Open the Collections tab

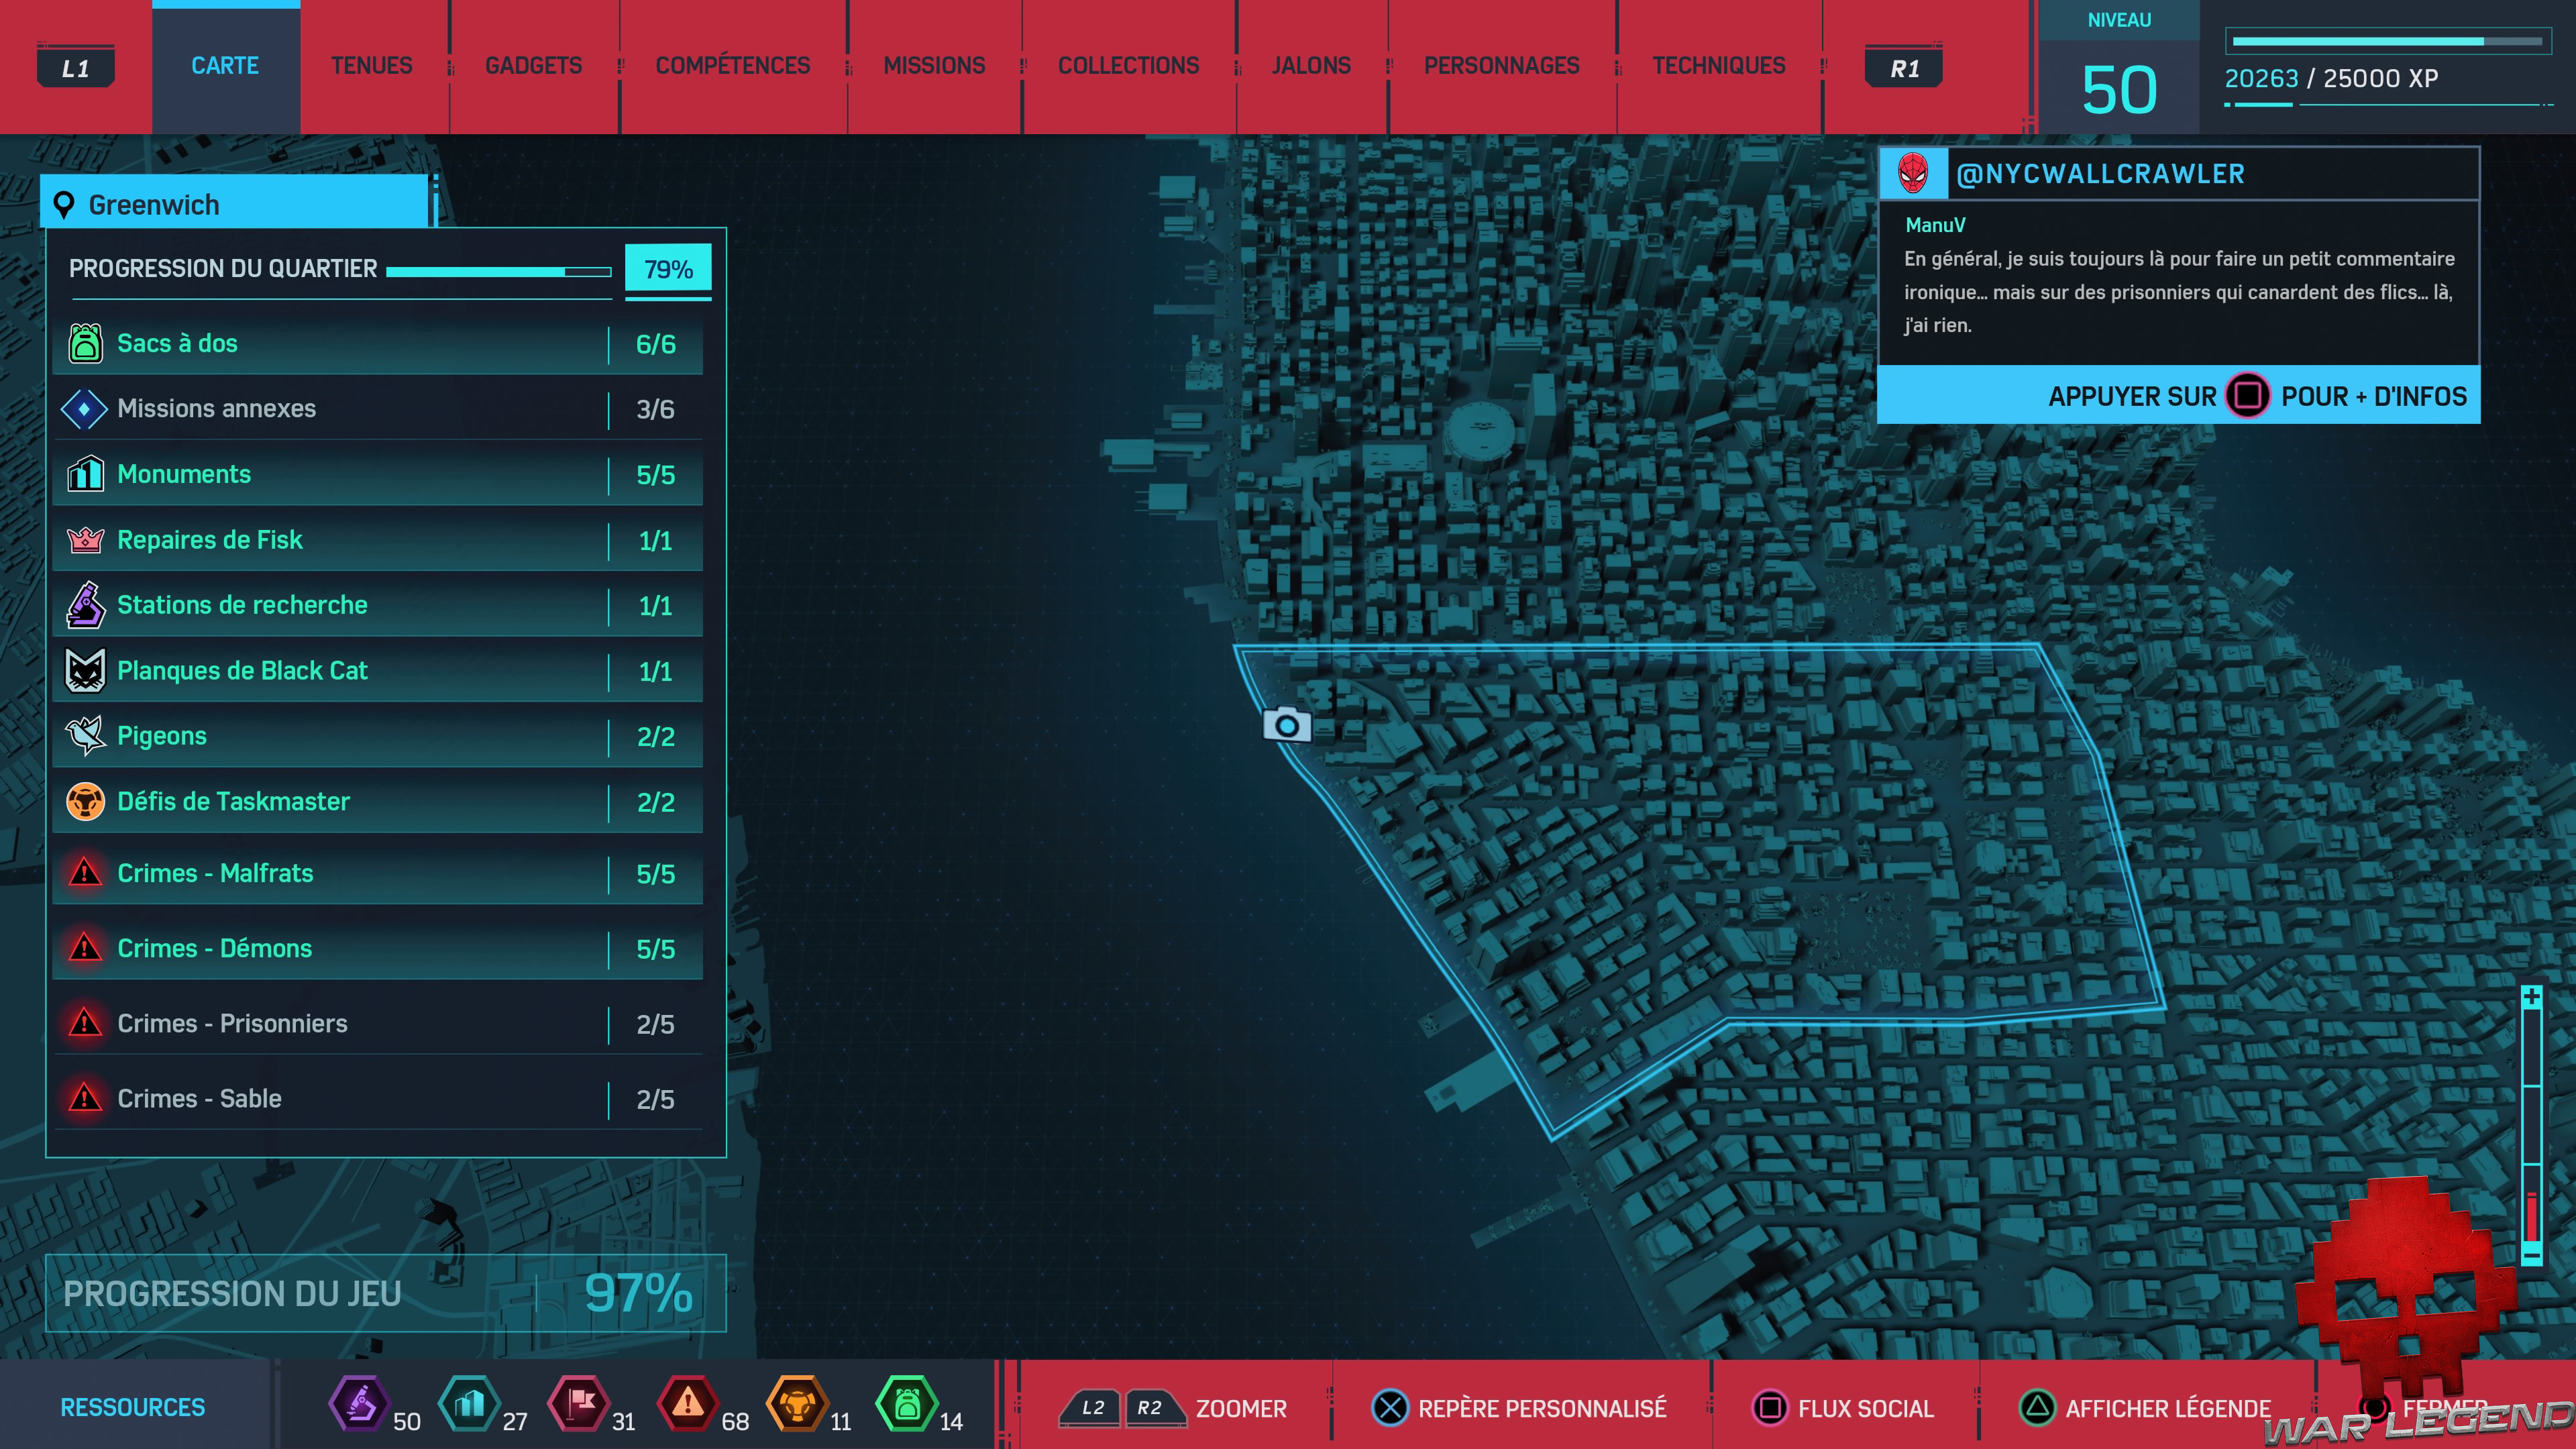[1128, 66]
